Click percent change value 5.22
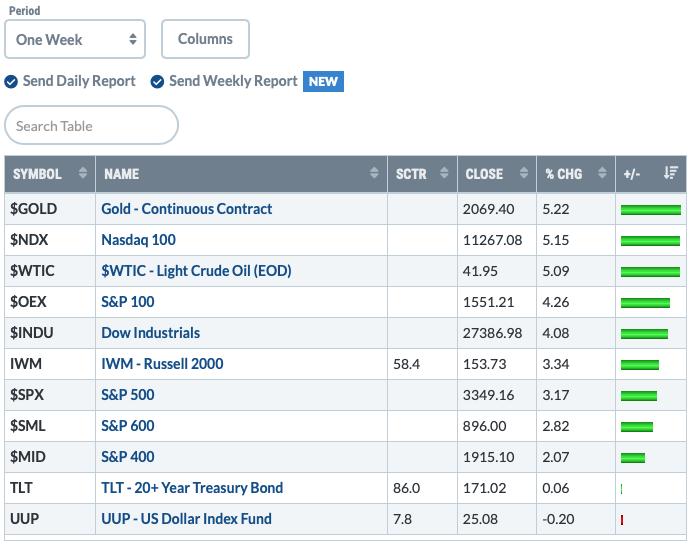 click(x=555, y=209)
